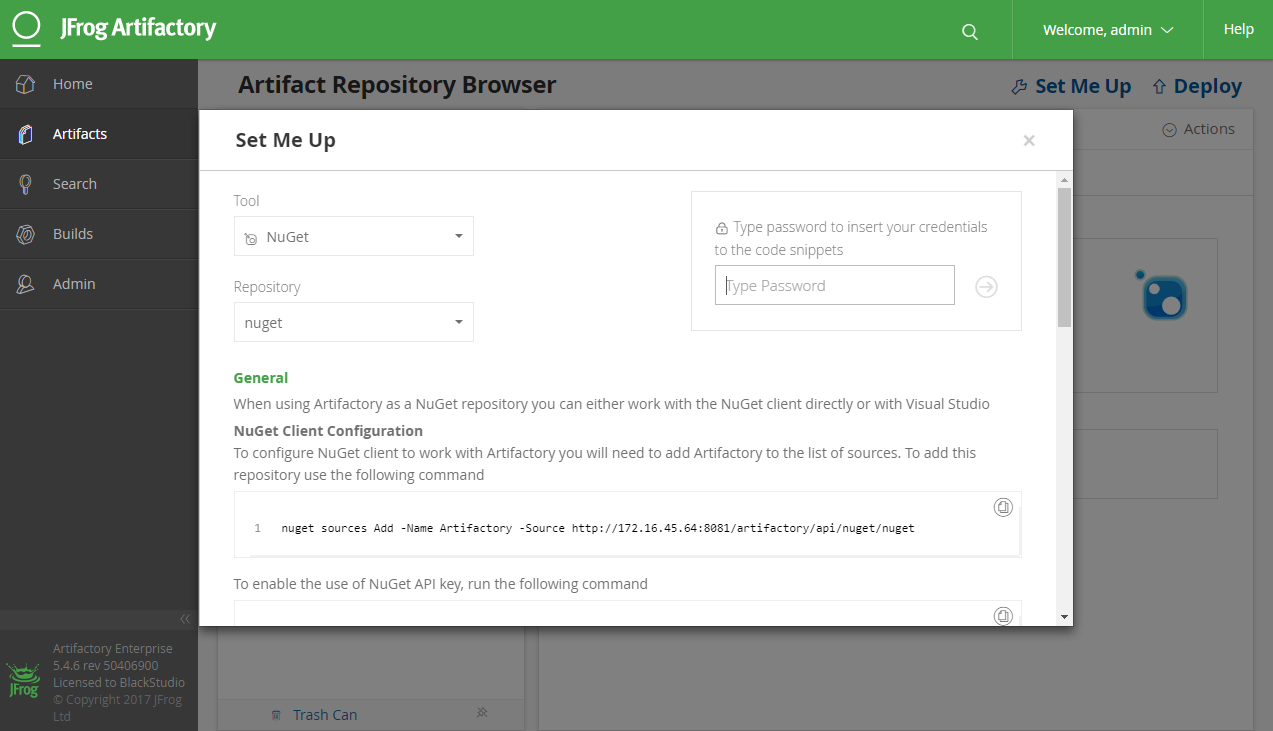Open the Actions dropdown

[1199, 129]
